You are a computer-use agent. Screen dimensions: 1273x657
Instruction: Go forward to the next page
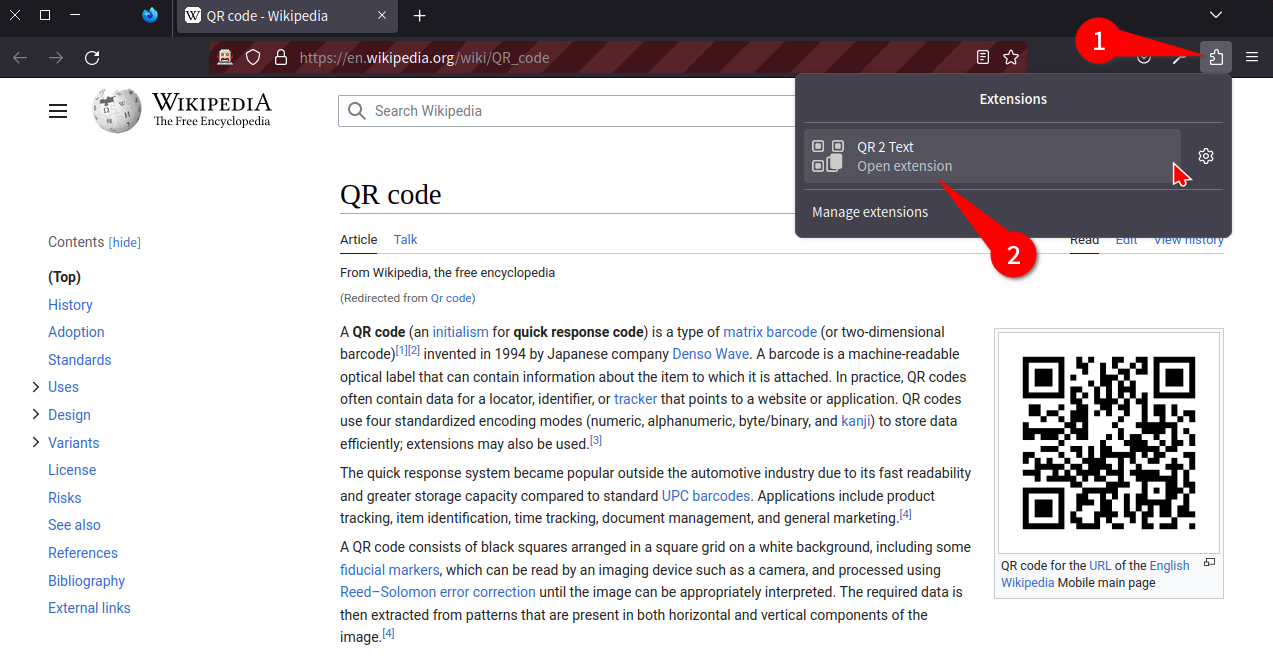point(56,57)
